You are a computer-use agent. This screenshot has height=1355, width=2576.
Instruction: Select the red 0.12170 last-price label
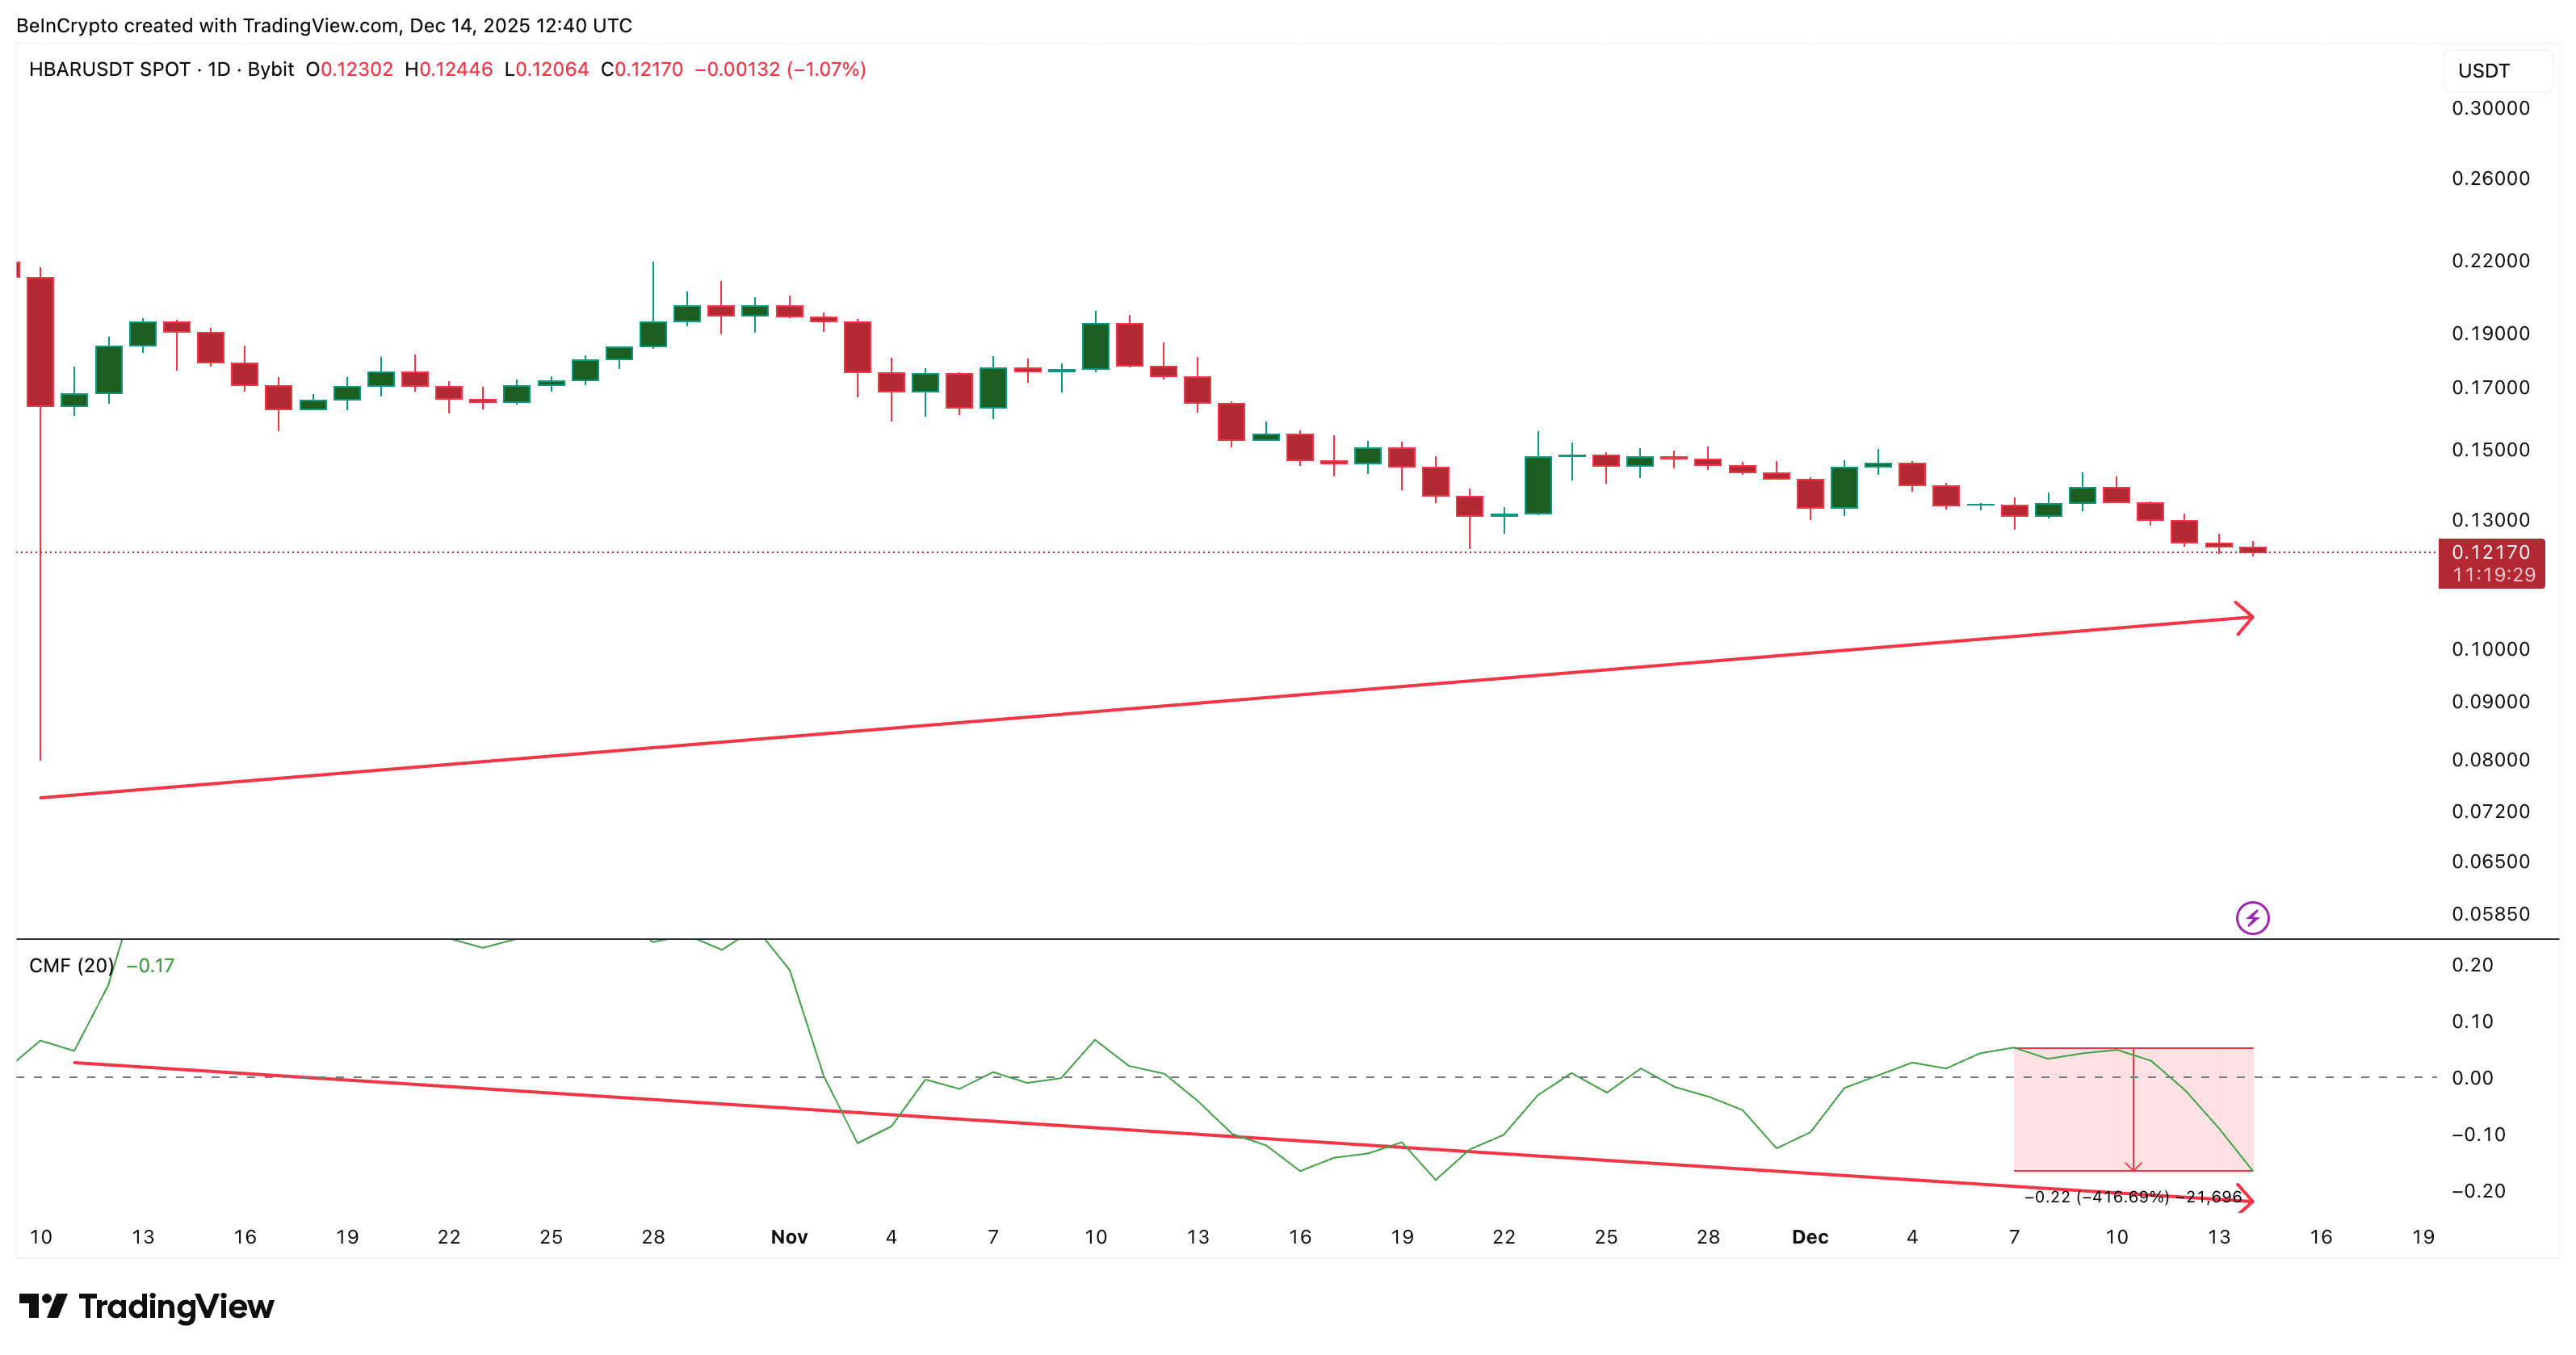click(x=2492, y=553)
